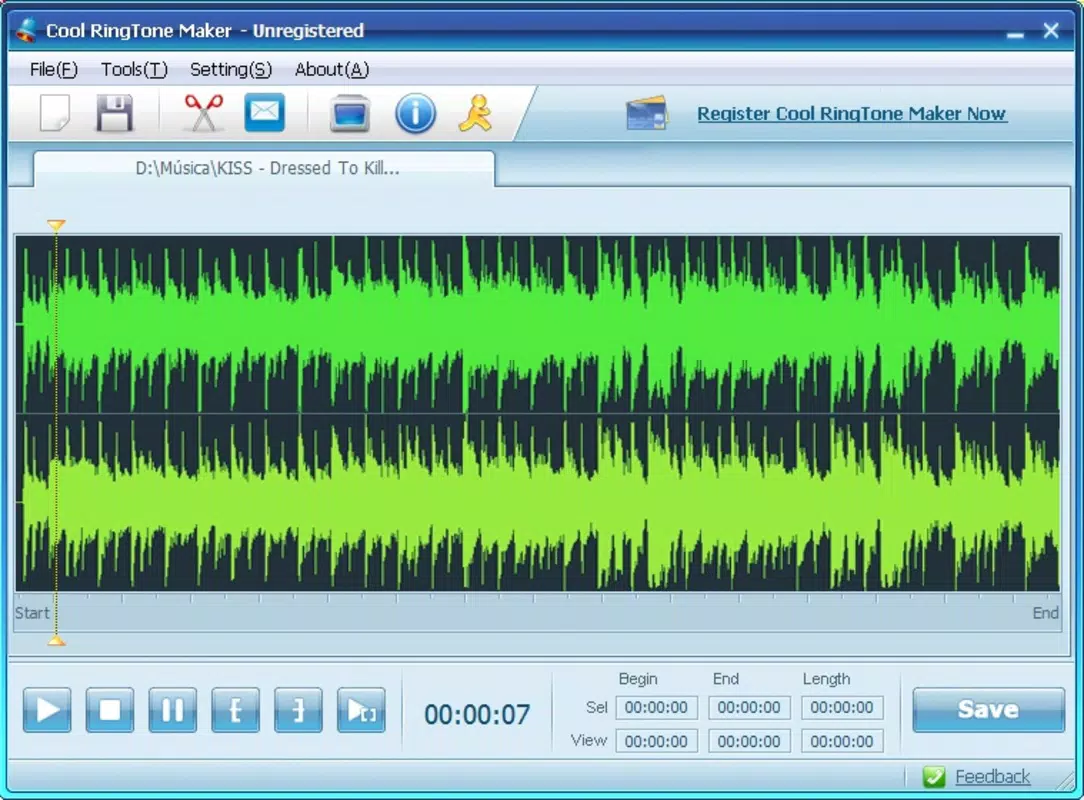Stop audio playback
The width and height of the screenshot is (1084, 800).
(110, 709)
